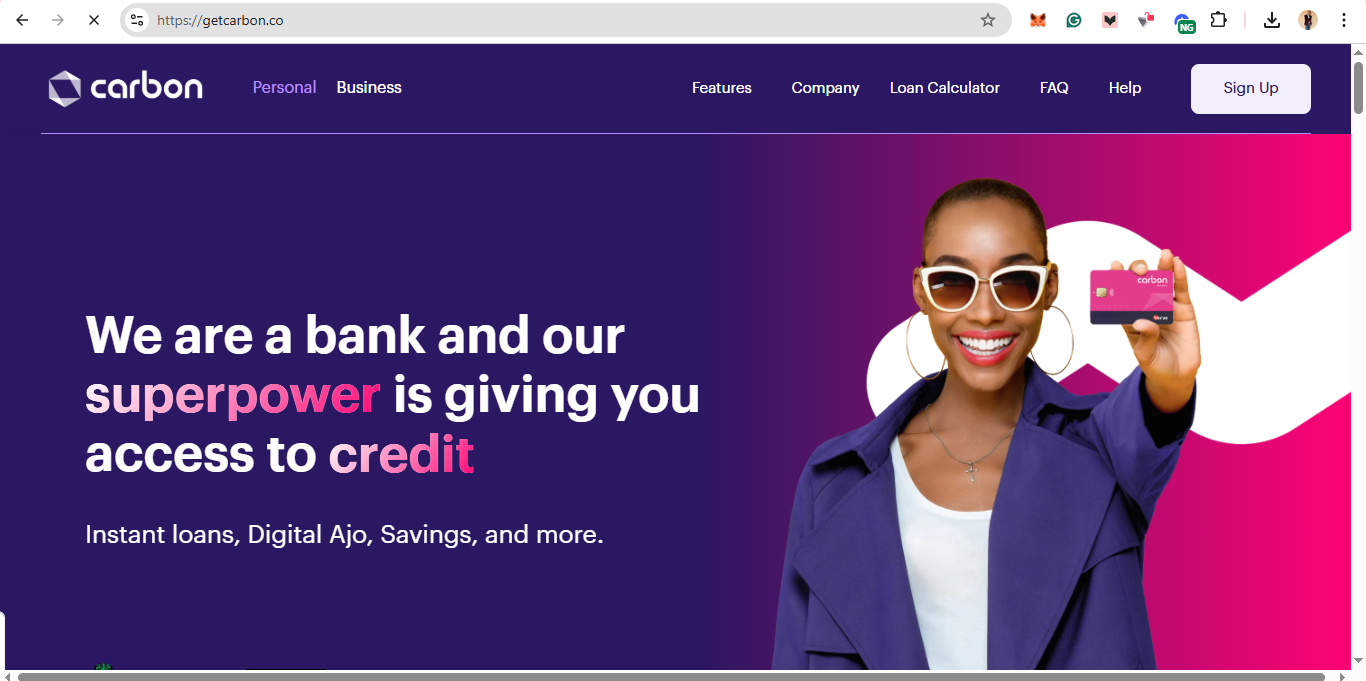Click the site information icon in address bar
1366x681 pixels.
coord(138,20)
